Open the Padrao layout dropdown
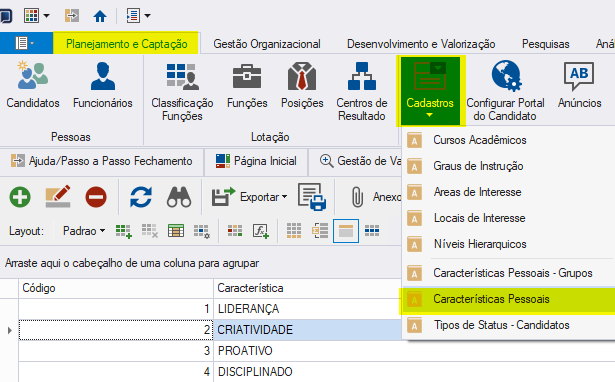 pyautogui.click(x=84, y=231)
